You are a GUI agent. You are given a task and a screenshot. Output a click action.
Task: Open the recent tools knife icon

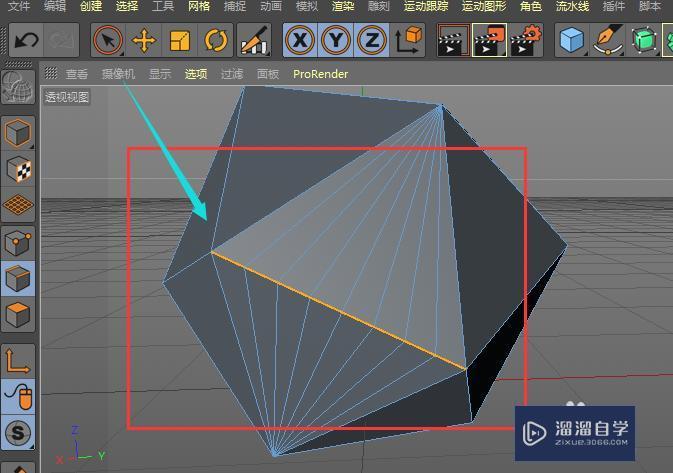254,41
